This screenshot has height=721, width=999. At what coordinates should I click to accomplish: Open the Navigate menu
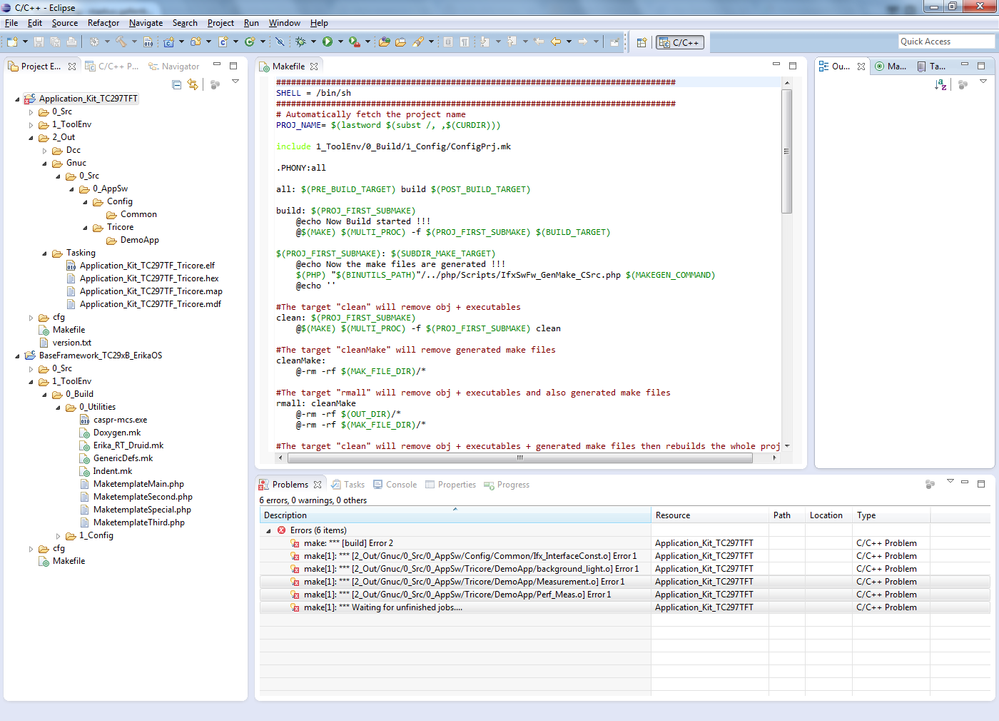pos(146,23)
